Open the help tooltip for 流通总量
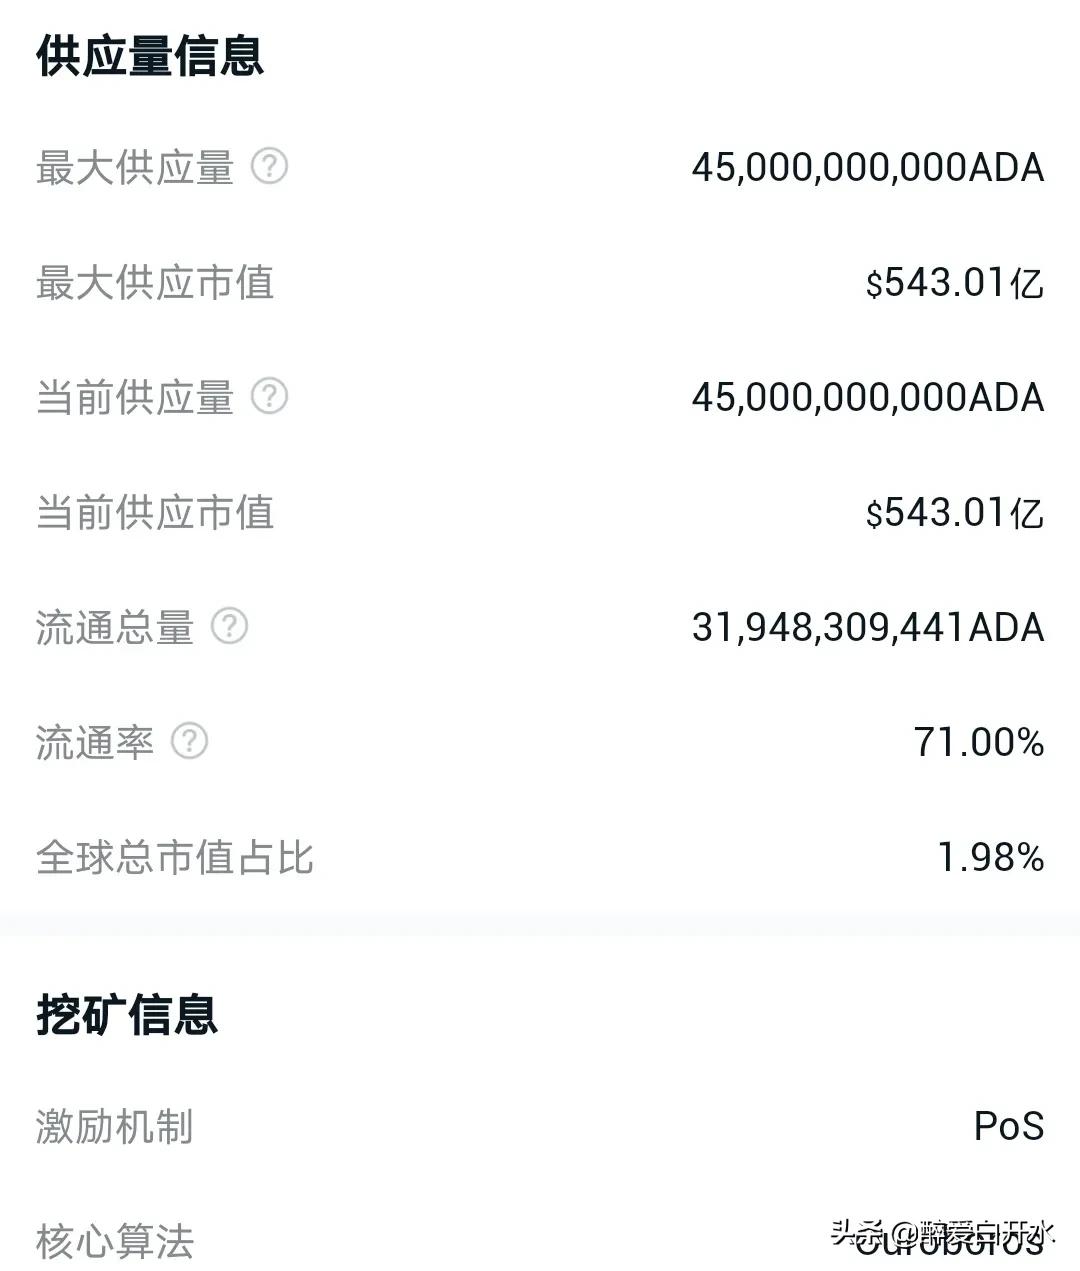This screenshot has width=1080, height=1271. click(229, 626)
